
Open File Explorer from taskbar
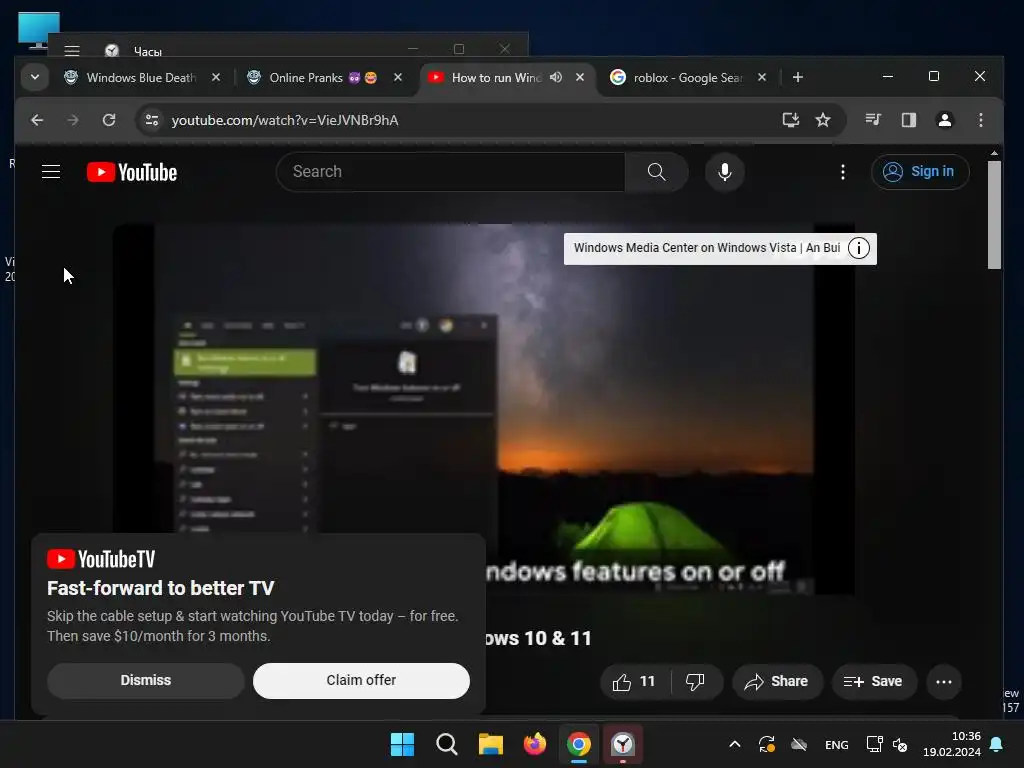[490, 744]
